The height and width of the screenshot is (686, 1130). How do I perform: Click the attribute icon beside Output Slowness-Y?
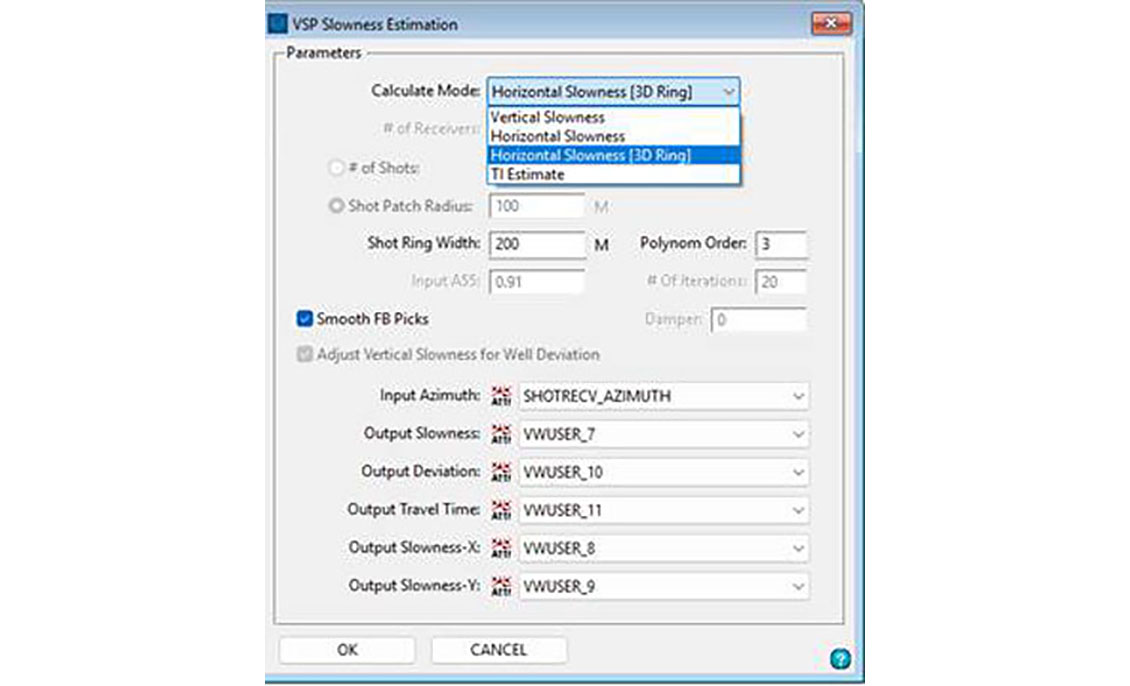[x=502, y=586]
